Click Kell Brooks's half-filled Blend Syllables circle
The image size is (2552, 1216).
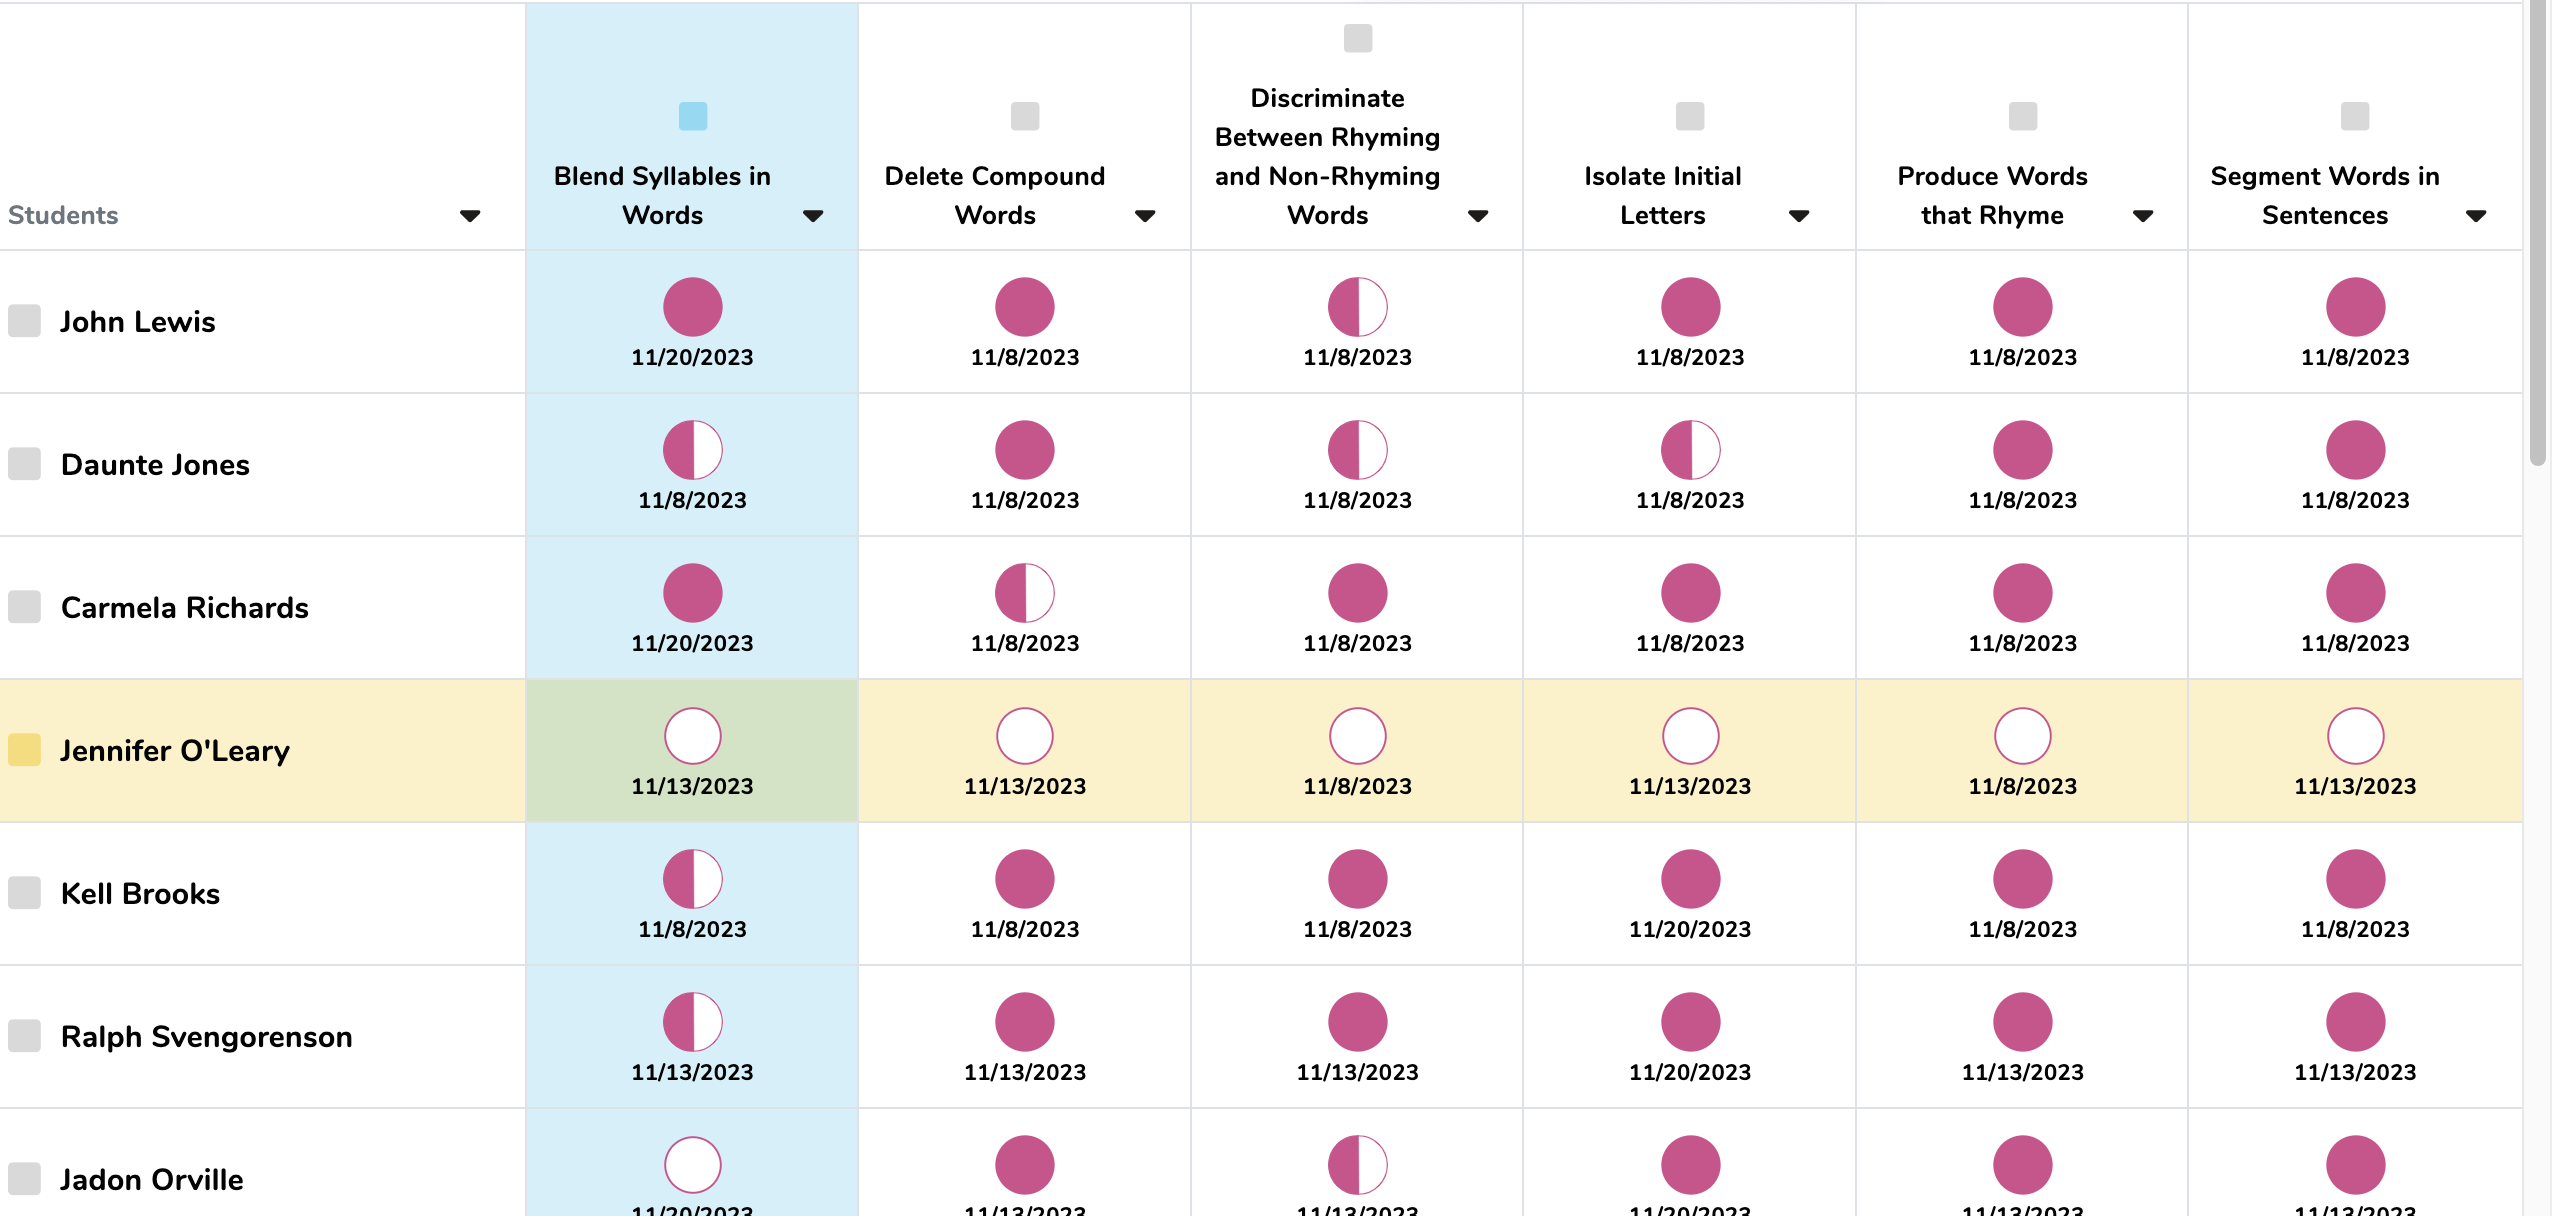click(x=692, y=879)
